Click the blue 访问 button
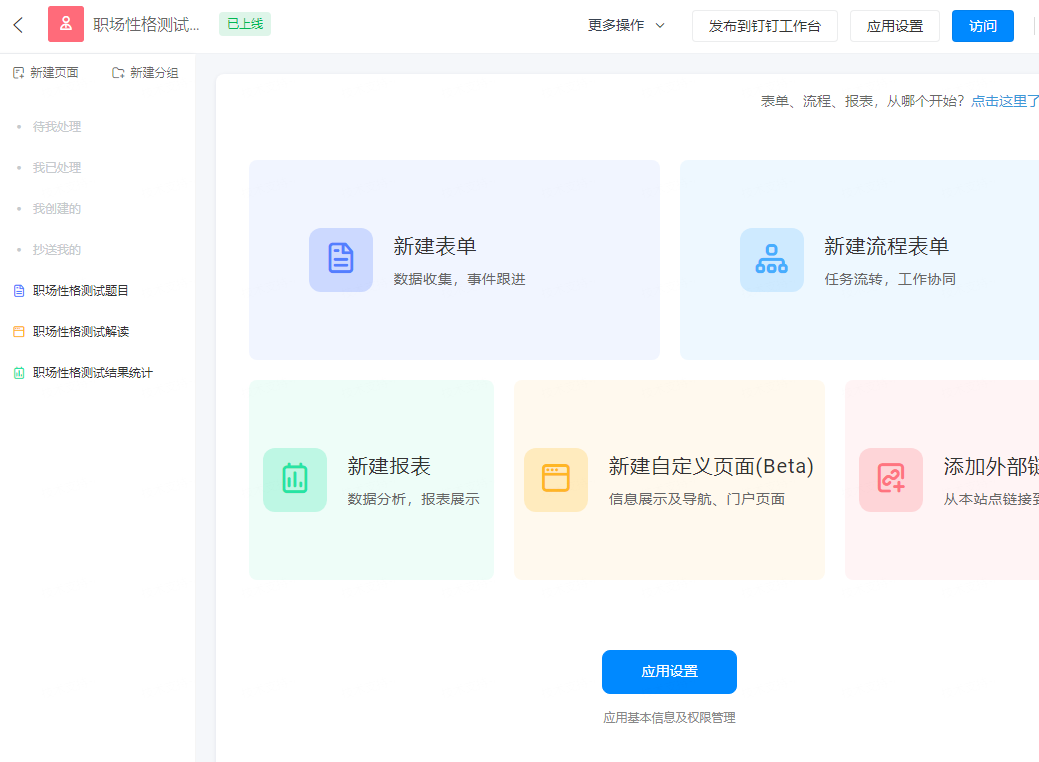The image size is (1039, 762). [983, 26]
